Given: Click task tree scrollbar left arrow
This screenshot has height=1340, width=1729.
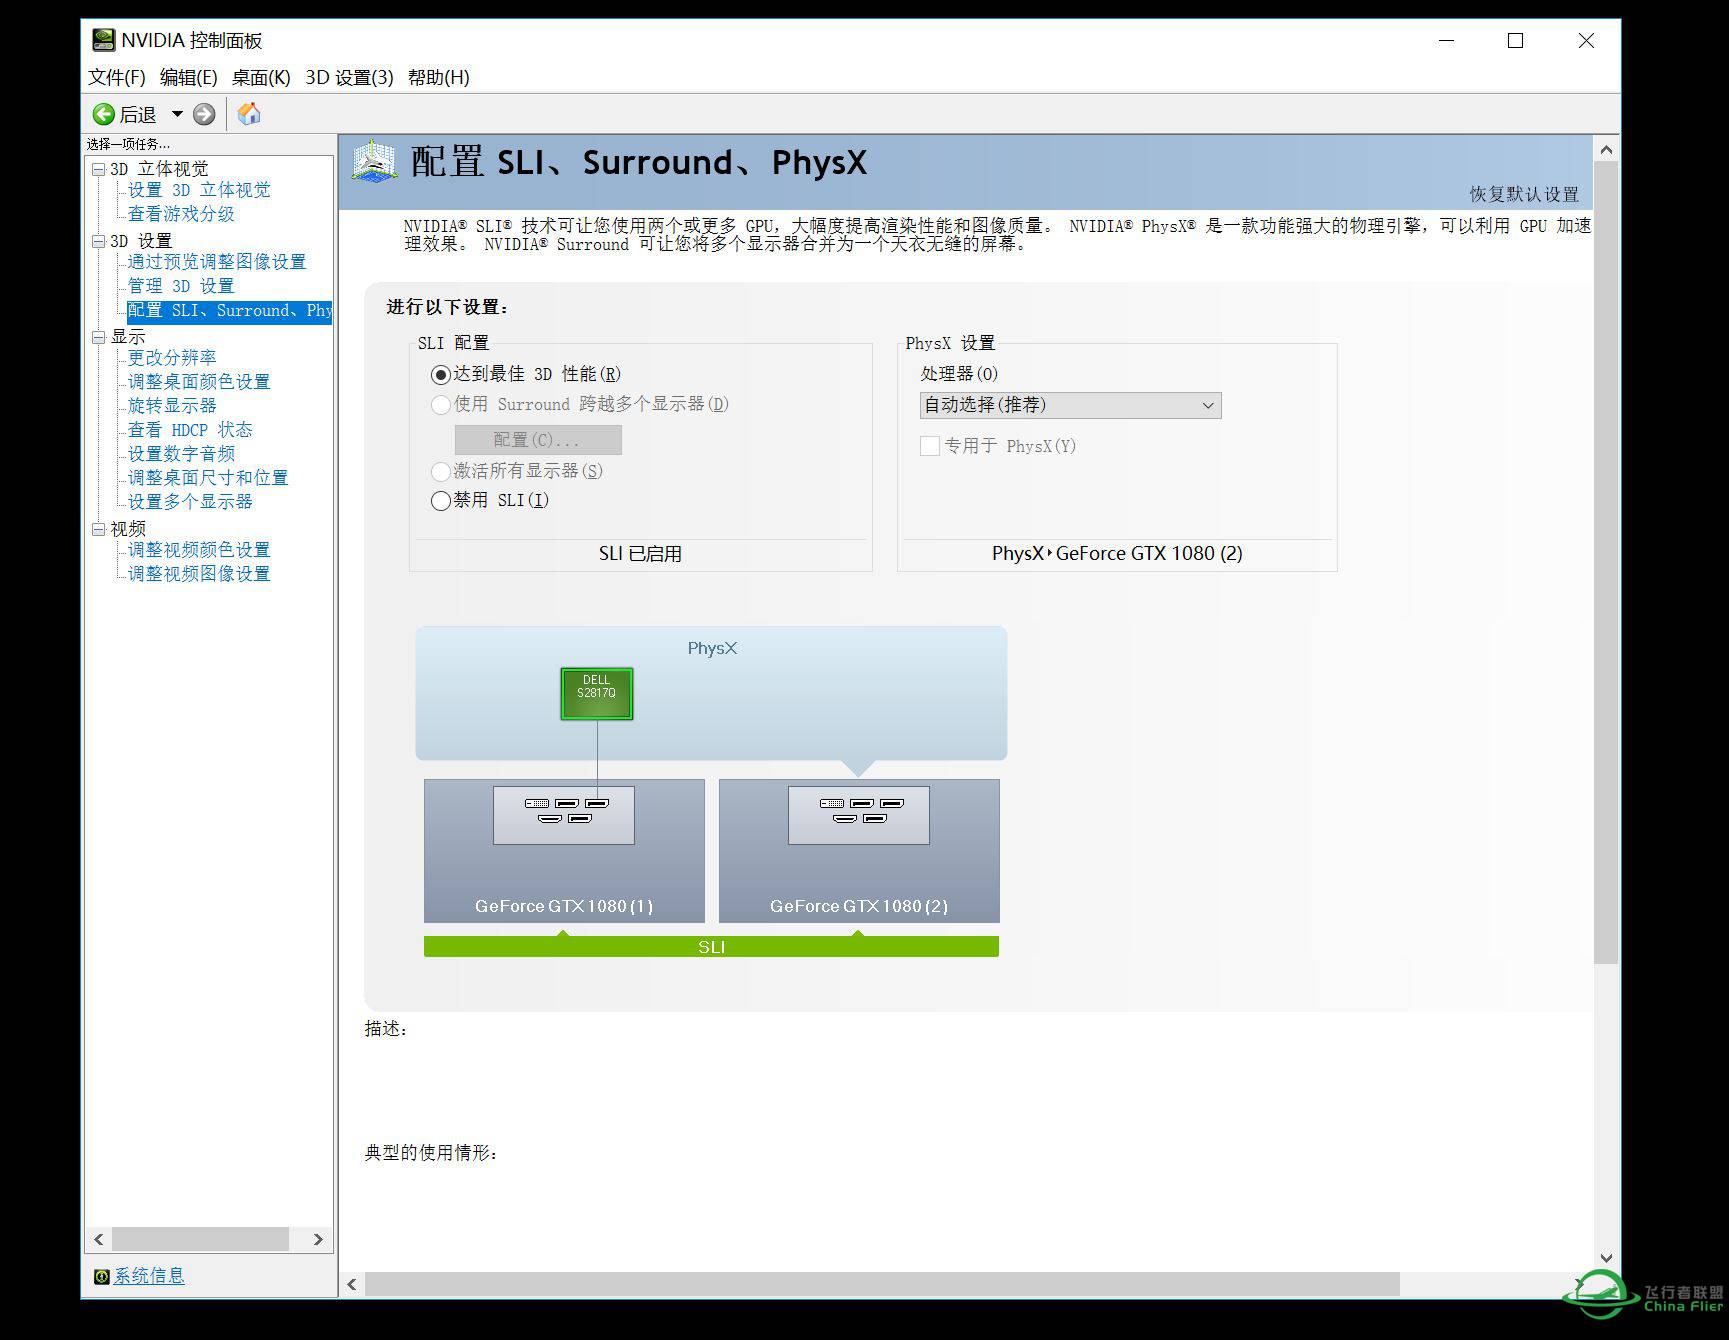Looking at the screenshot, I should point(99,1240).
